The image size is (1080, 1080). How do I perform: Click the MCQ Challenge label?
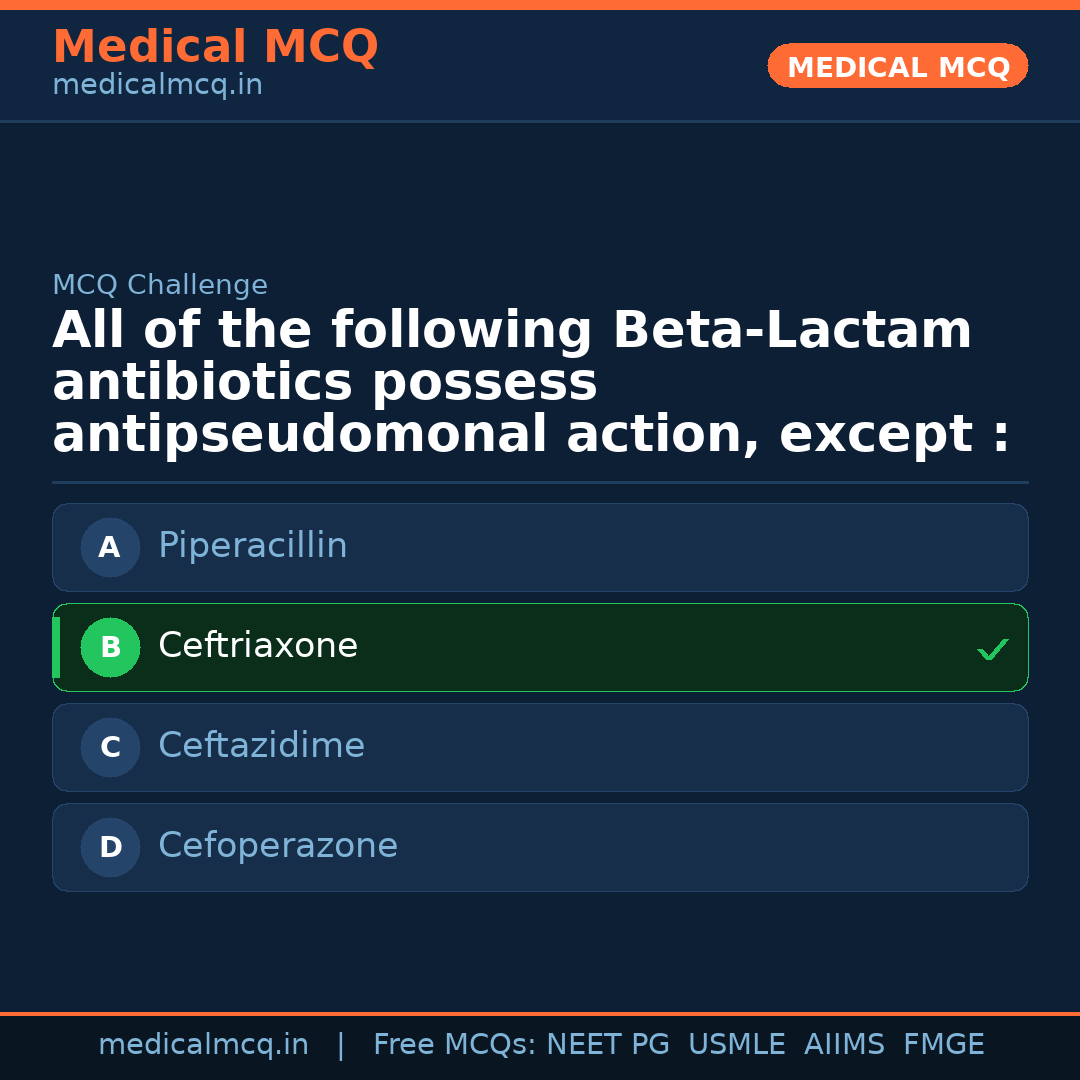tap(160, 285)
